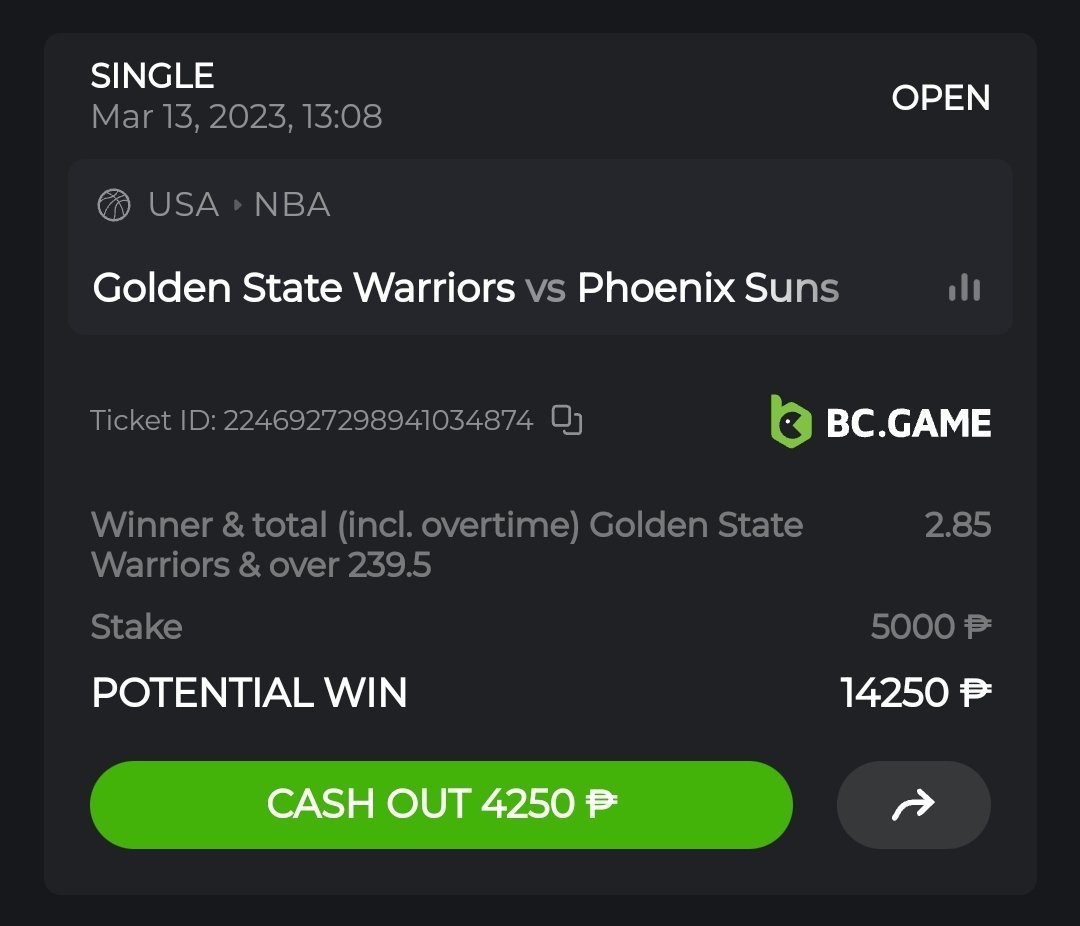Click the basketball sport icon

[x=114, y=206]
